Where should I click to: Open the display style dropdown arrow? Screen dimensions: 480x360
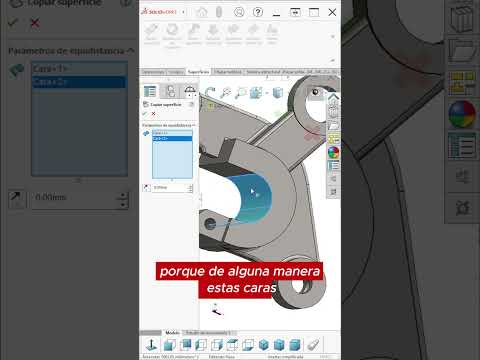[x=267, y=93]
